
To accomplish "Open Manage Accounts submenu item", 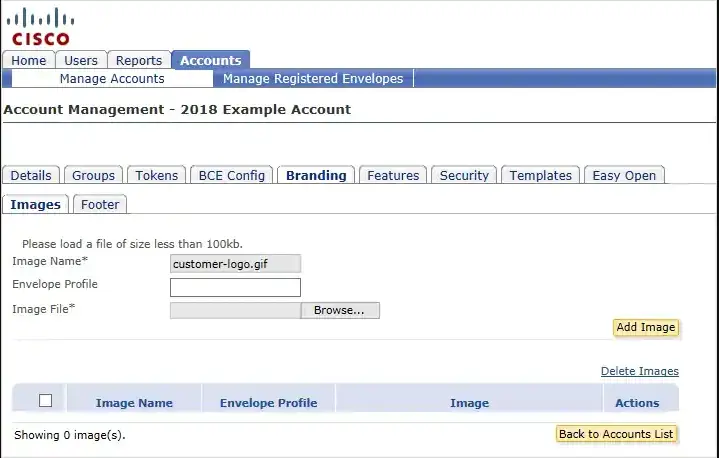I will click(x=112, y=78).
